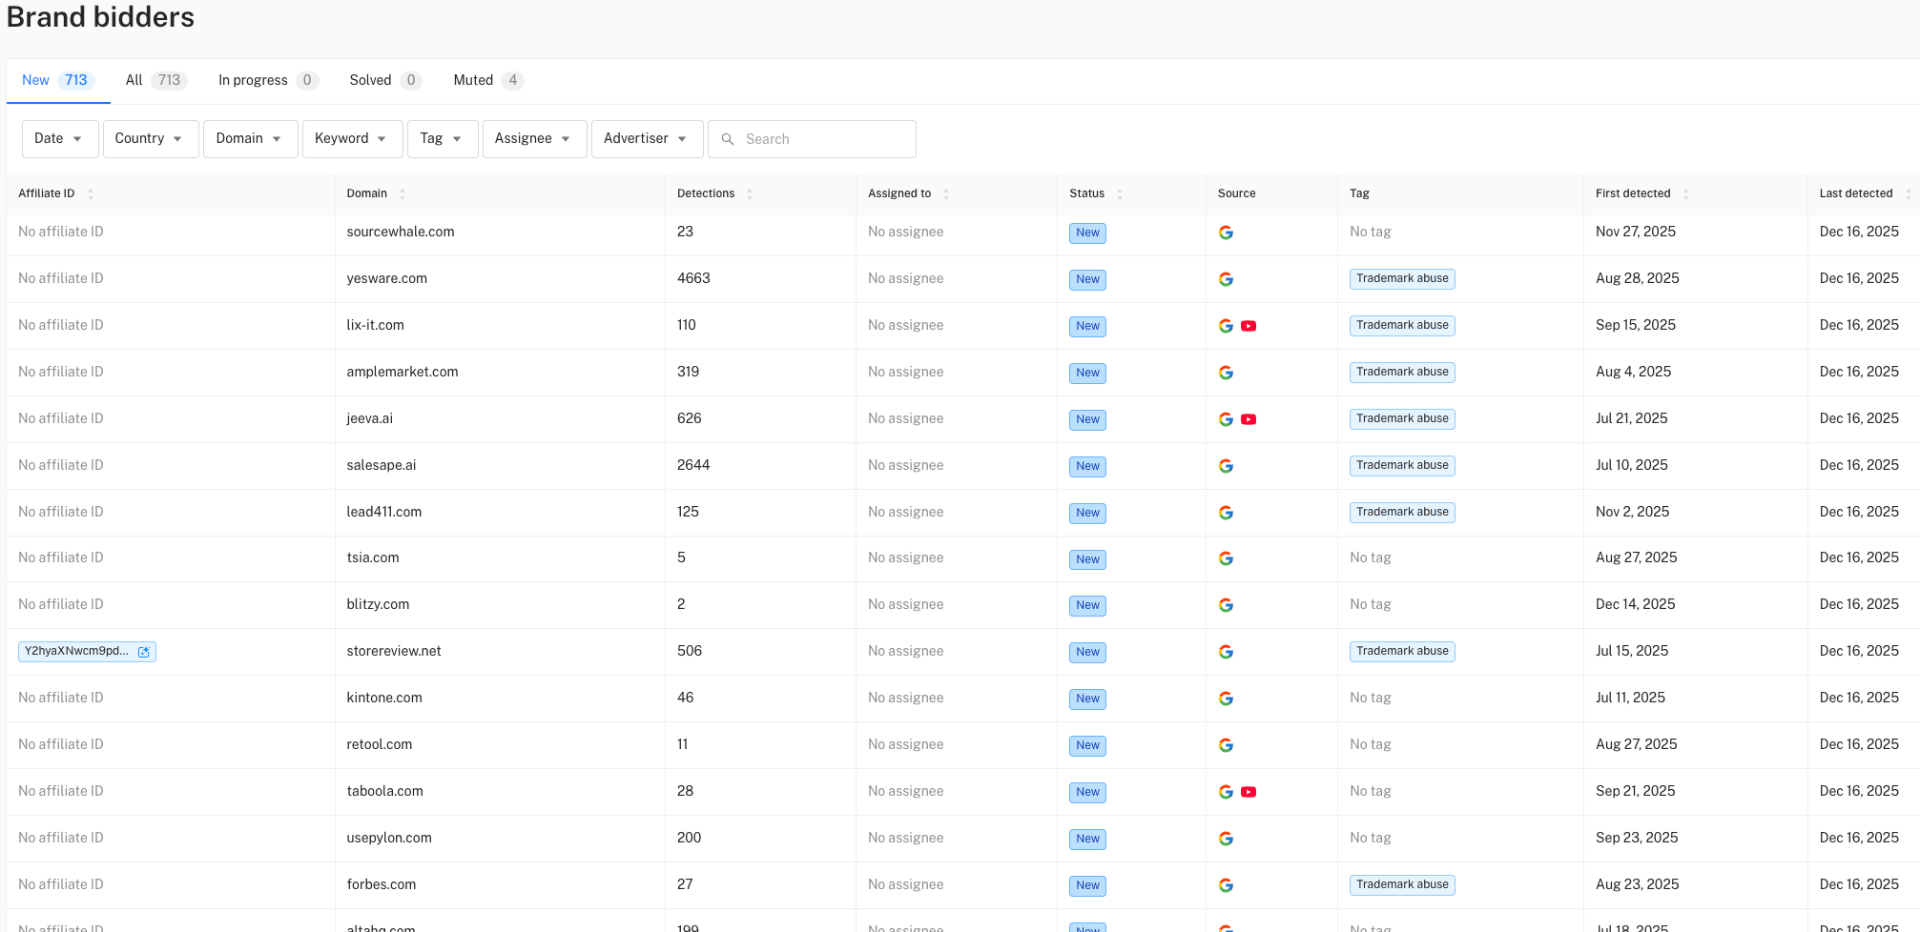Click the Trademark abuse tag for amplemarket.com
Viewport: 1920px width, 932px height.
click(x=1402, y=372)
